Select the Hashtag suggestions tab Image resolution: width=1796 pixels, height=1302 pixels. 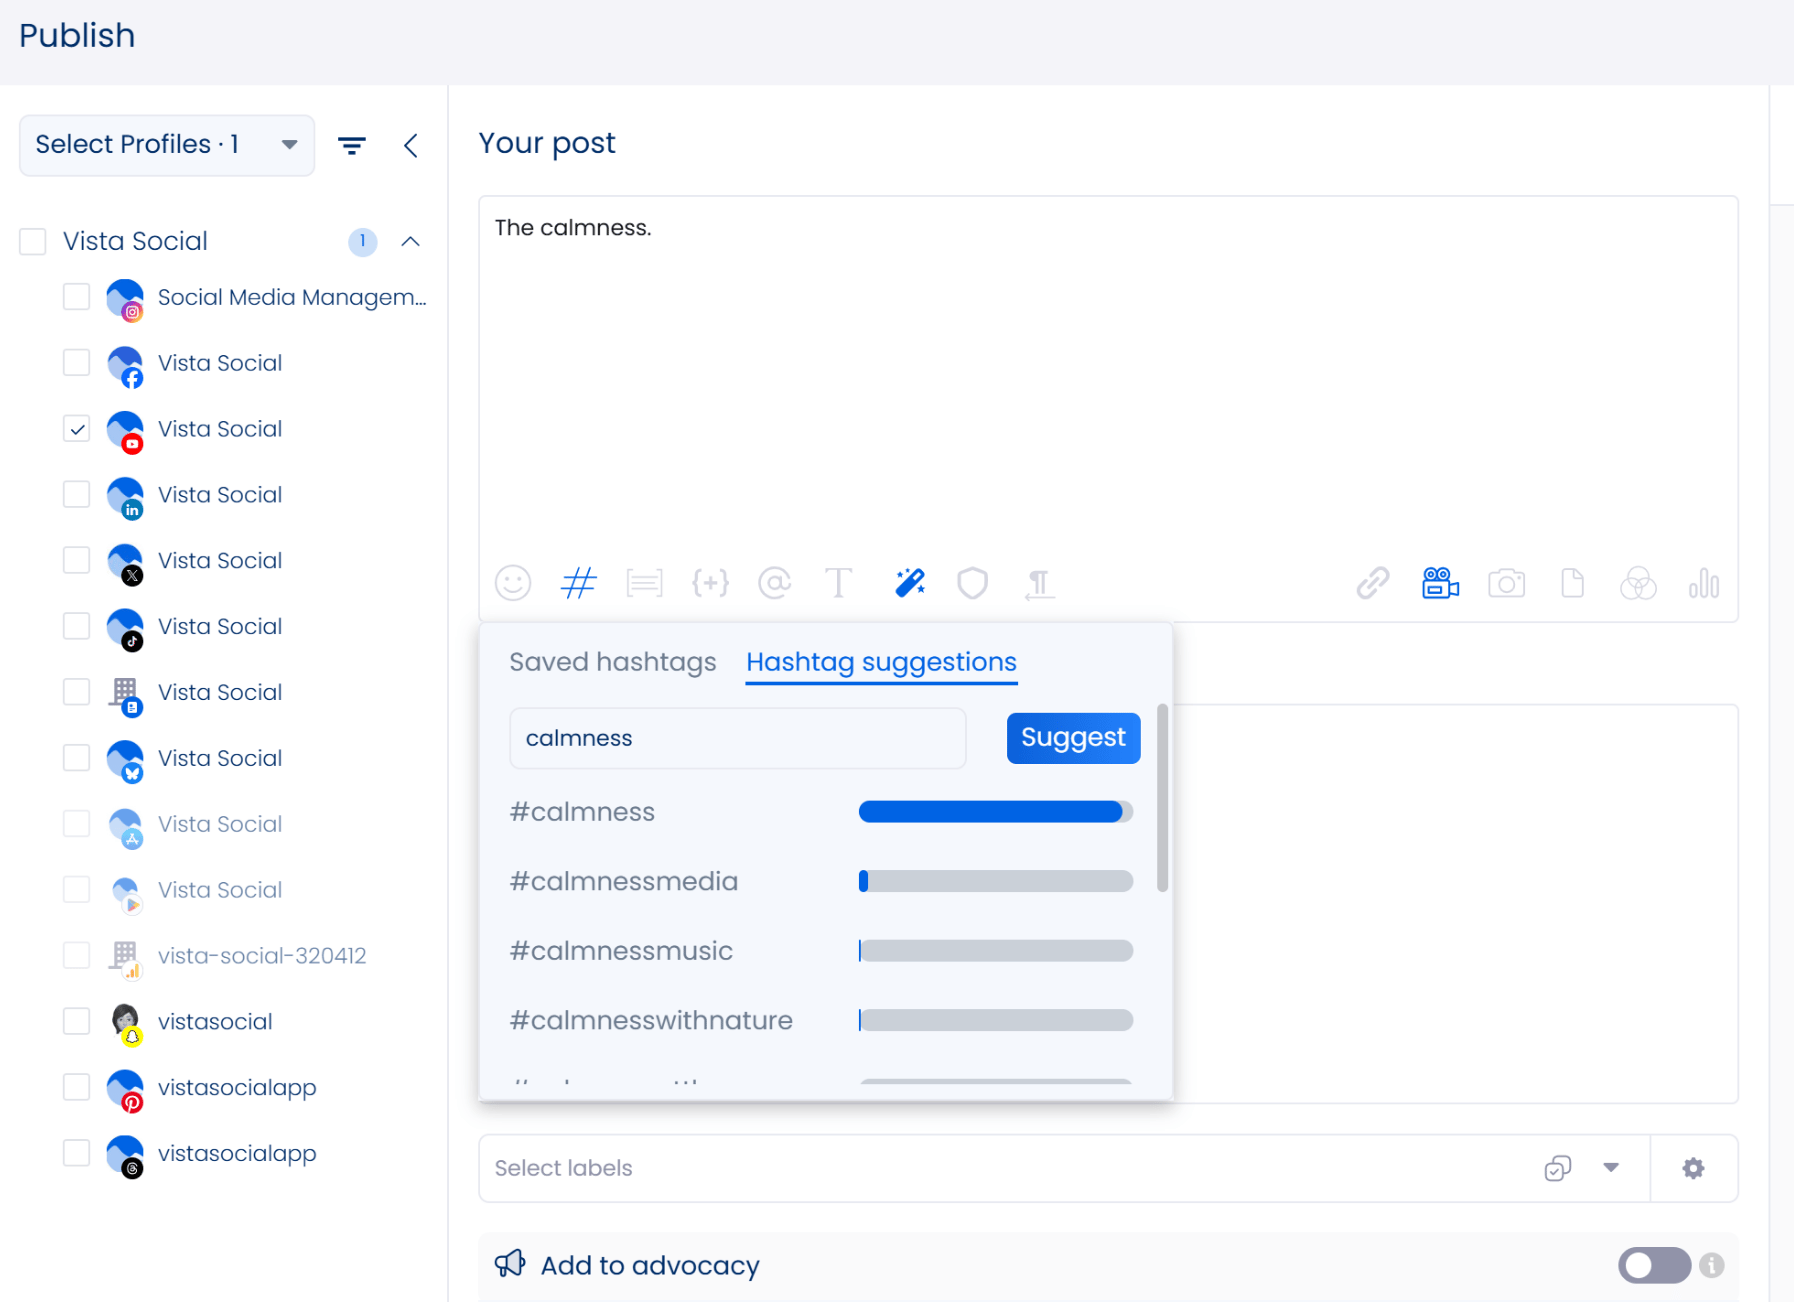pos(881,662)
